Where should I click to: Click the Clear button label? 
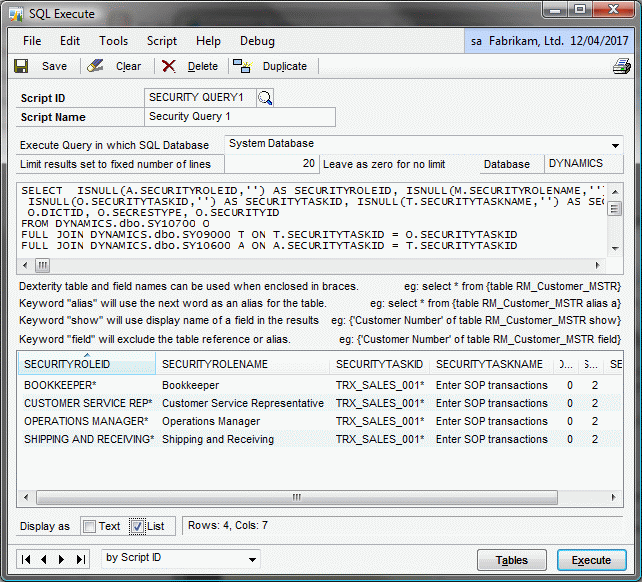coord(128,66)
